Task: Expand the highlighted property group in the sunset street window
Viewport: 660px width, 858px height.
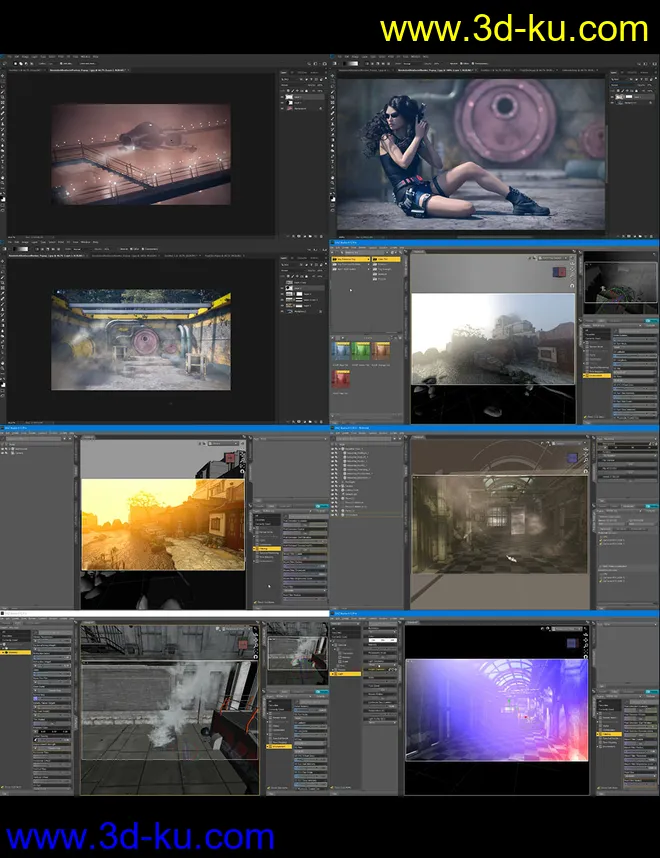Action: tap(256, 548)
